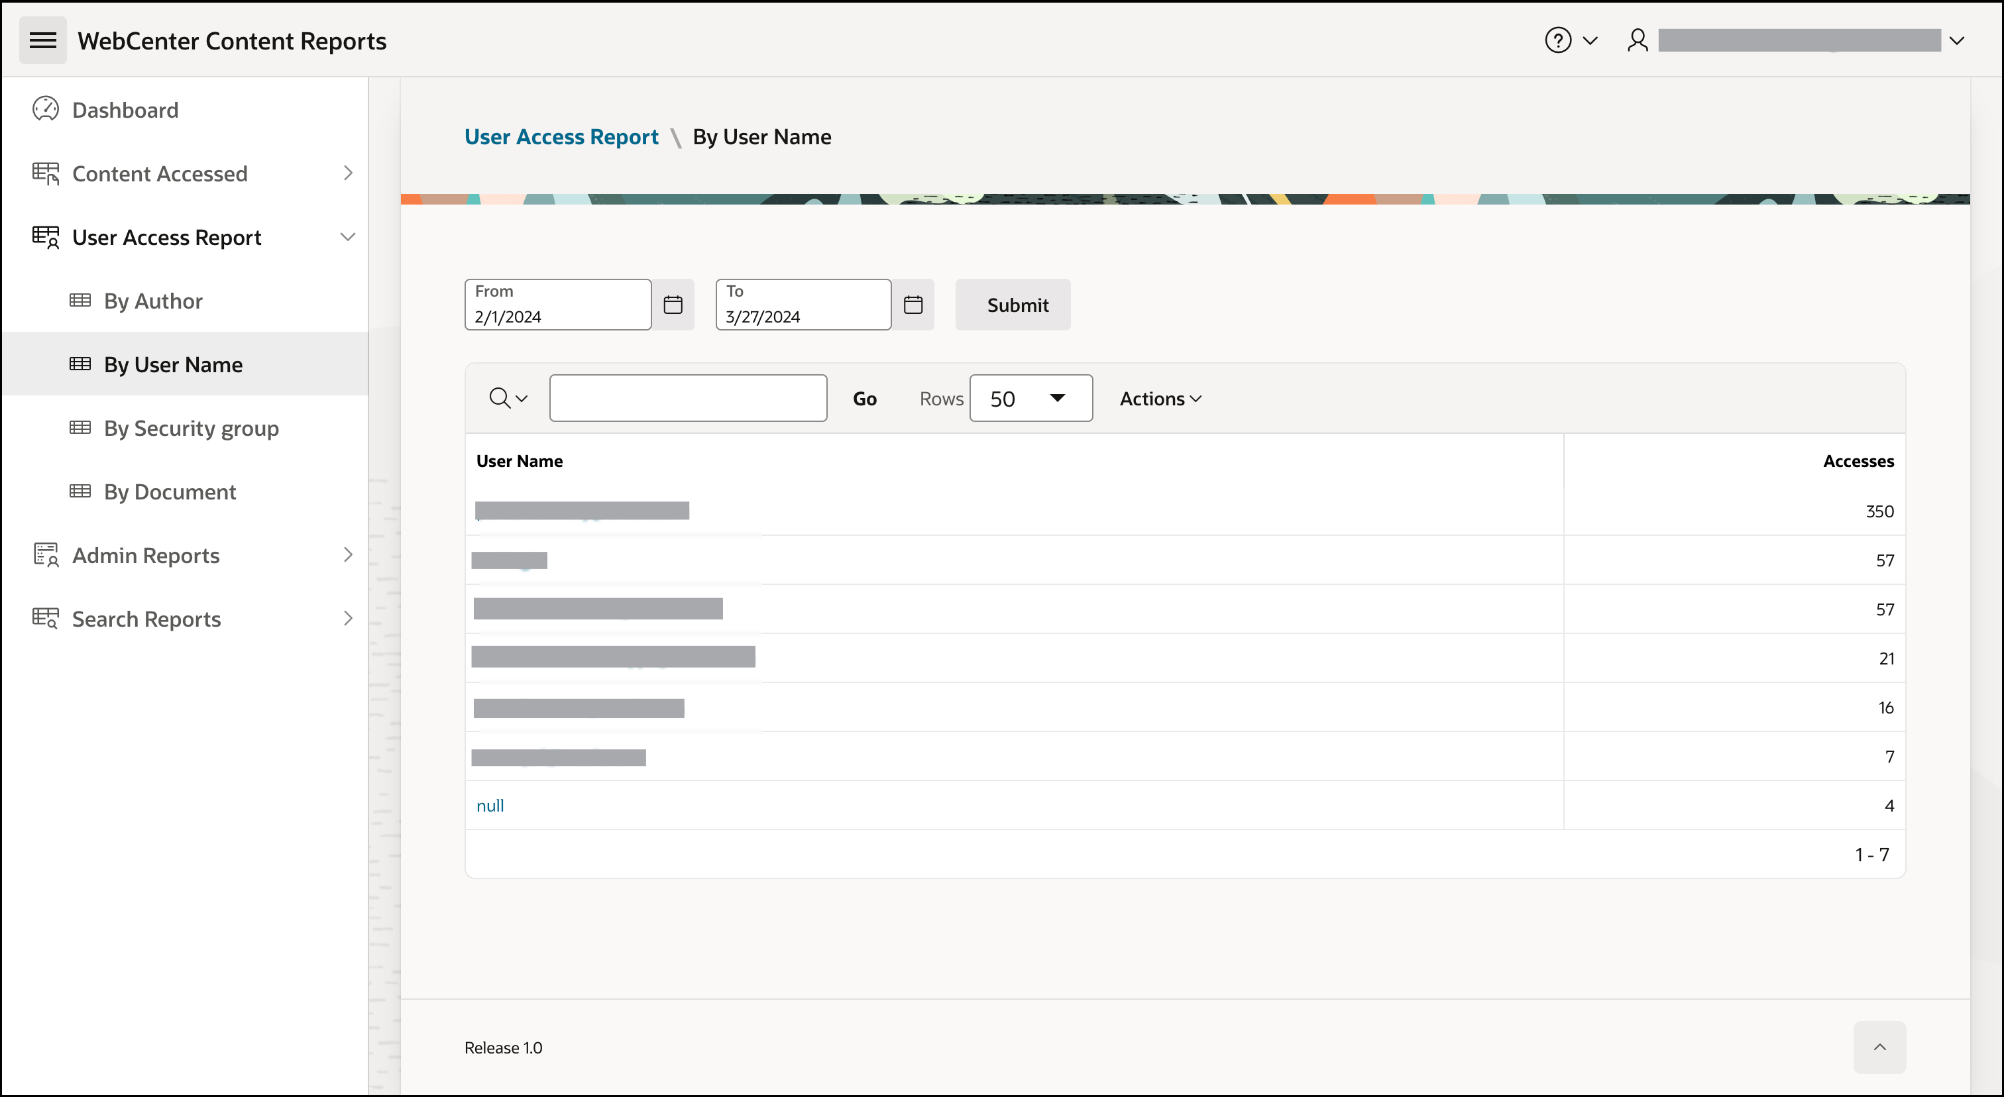2004x1097 pixels.
Task: Click the Admin Reports icon
Action: click(45, 555)
